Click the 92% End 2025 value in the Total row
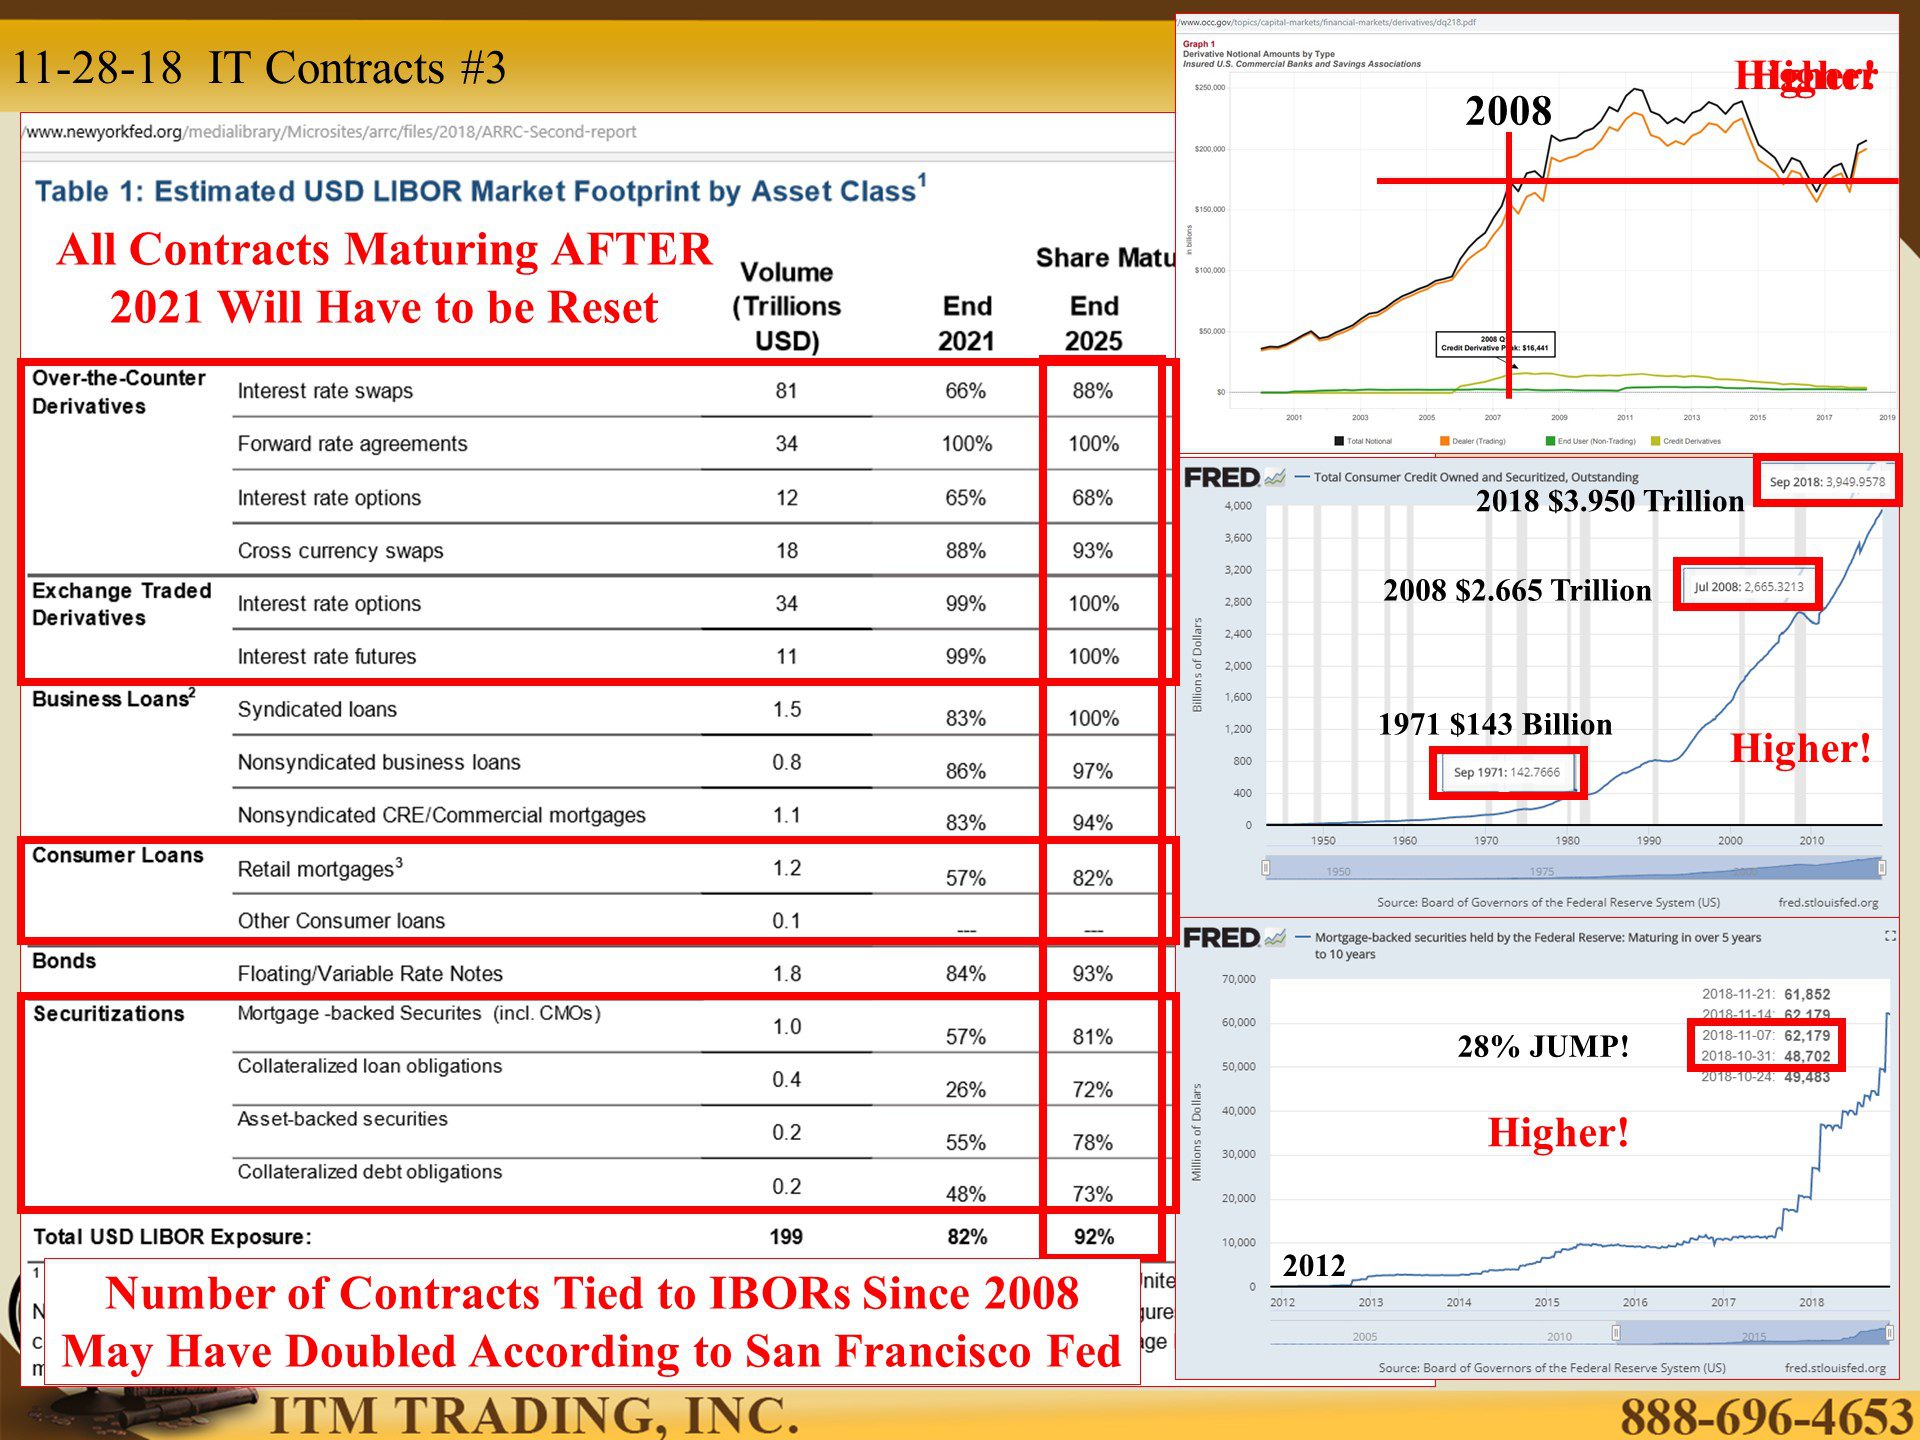1920x1440 pixels. (1094, 1237)
